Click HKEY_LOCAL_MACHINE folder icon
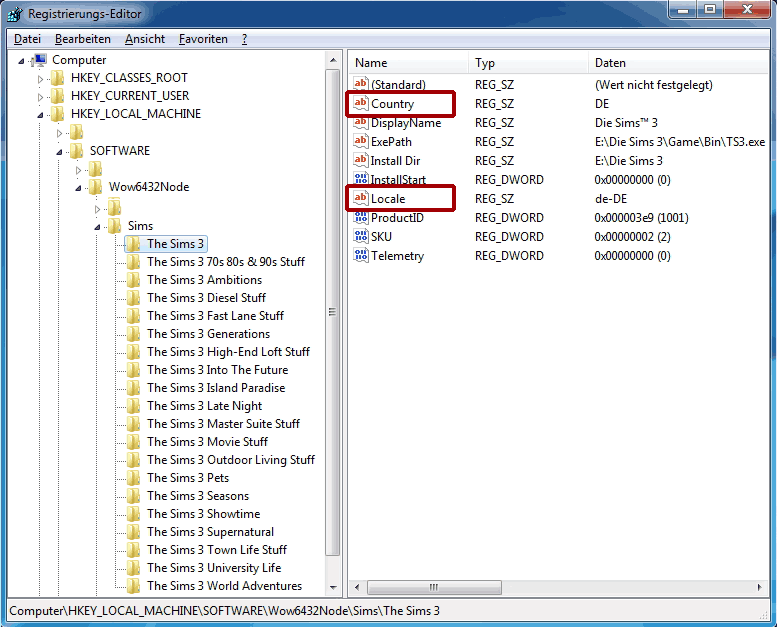The width and height of the screenshot is (777, 627). pos(58,114)
